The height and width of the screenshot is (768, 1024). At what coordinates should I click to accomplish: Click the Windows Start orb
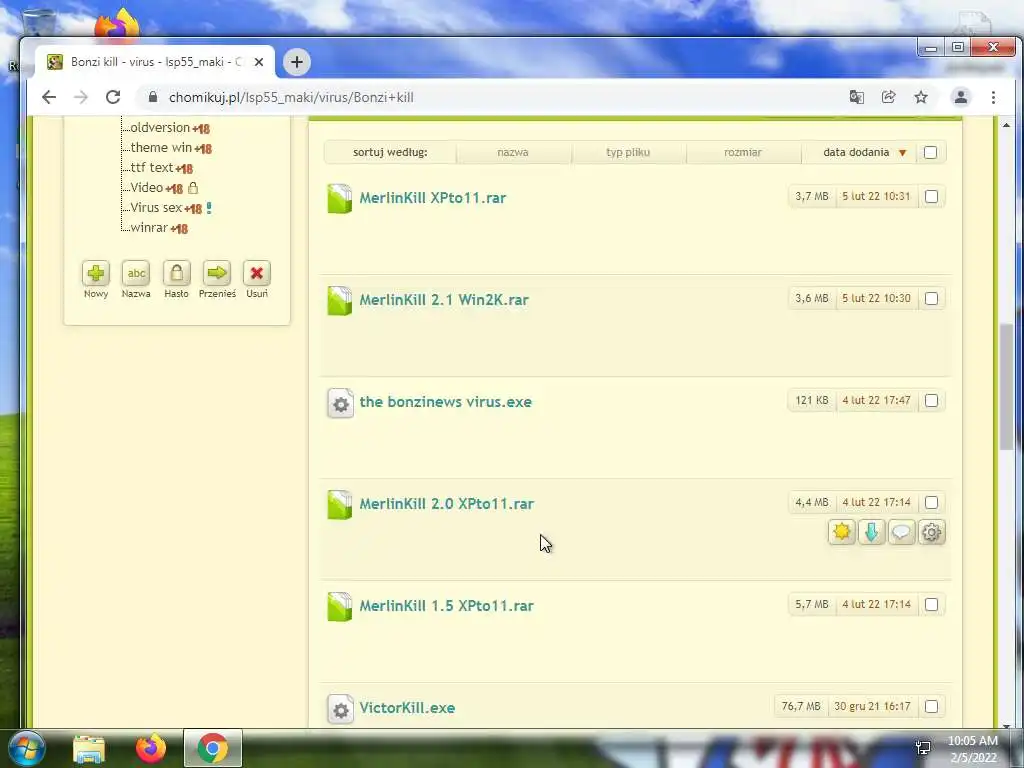[x=27, y=748]
